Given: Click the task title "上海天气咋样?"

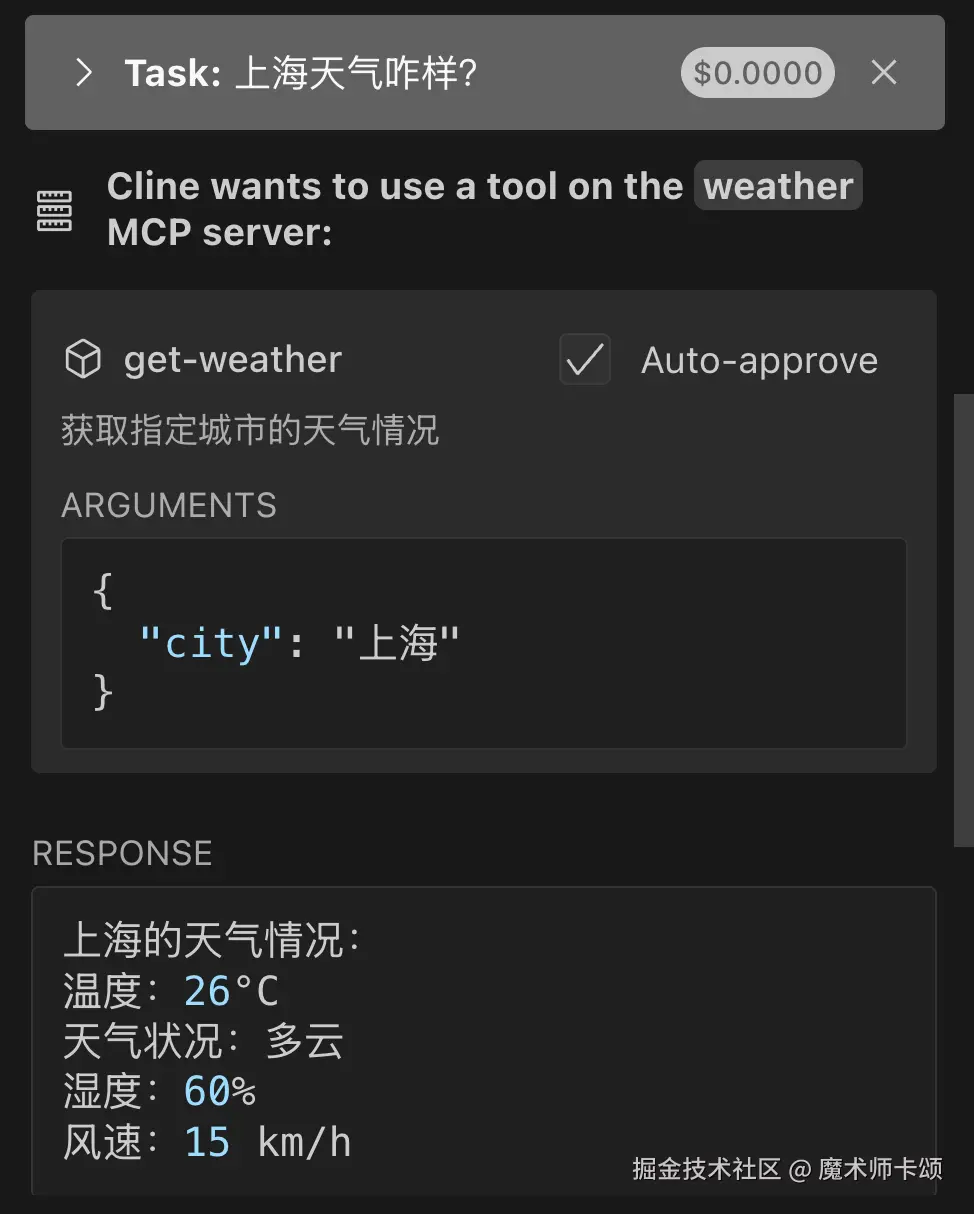Looking at the screenshot, I should coord(355,73).
